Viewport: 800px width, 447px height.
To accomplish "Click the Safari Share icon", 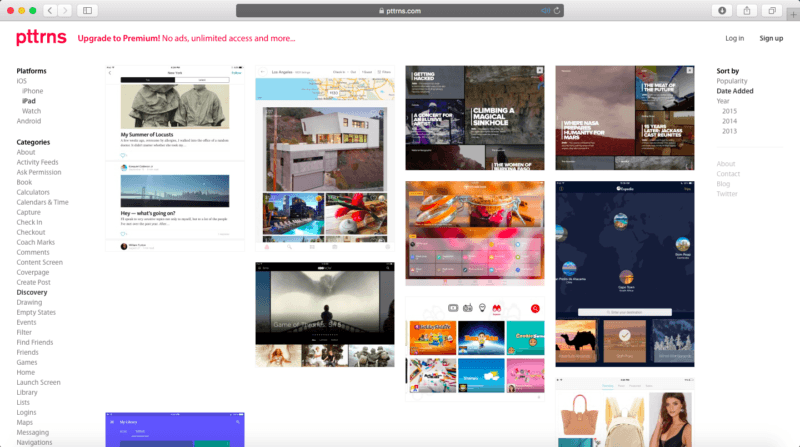I will point(747,10).
